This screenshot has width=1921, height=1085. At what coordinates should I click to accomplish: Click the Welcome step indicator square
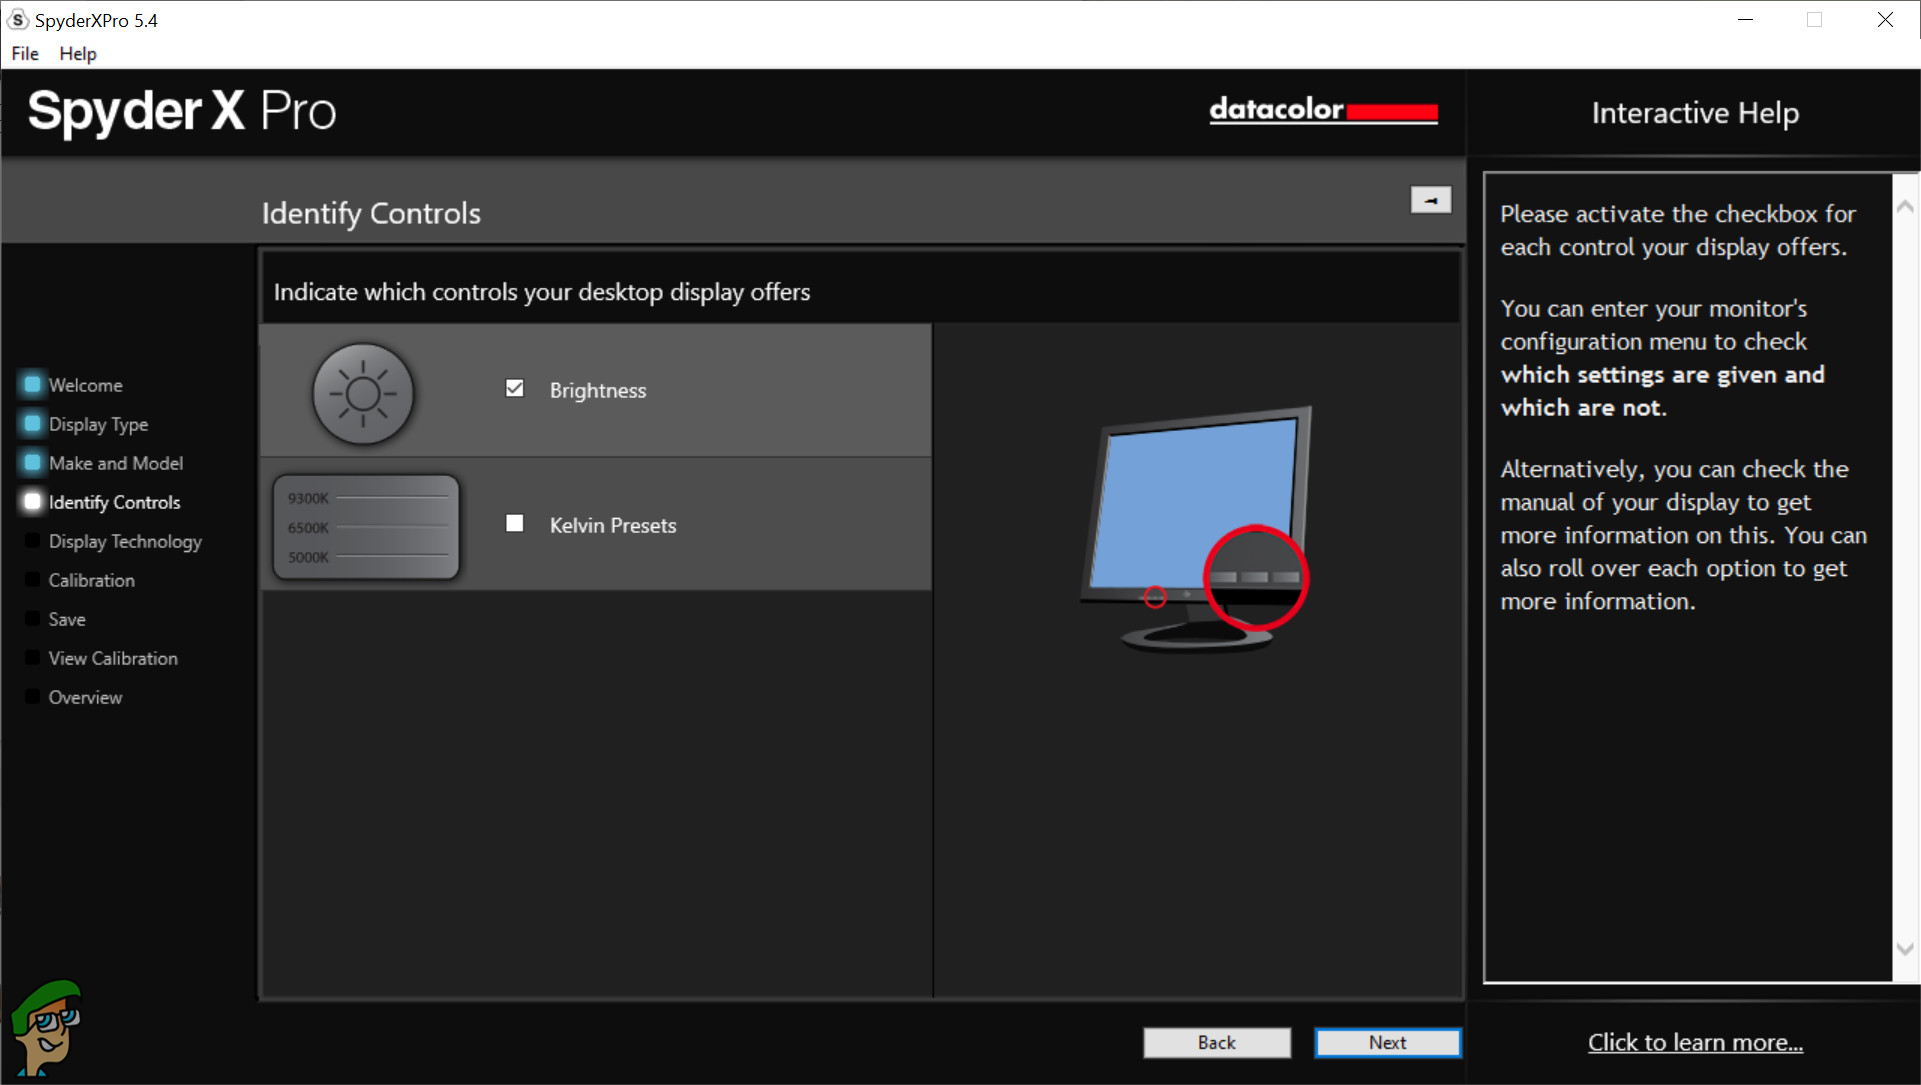click(x=32, y=384)
